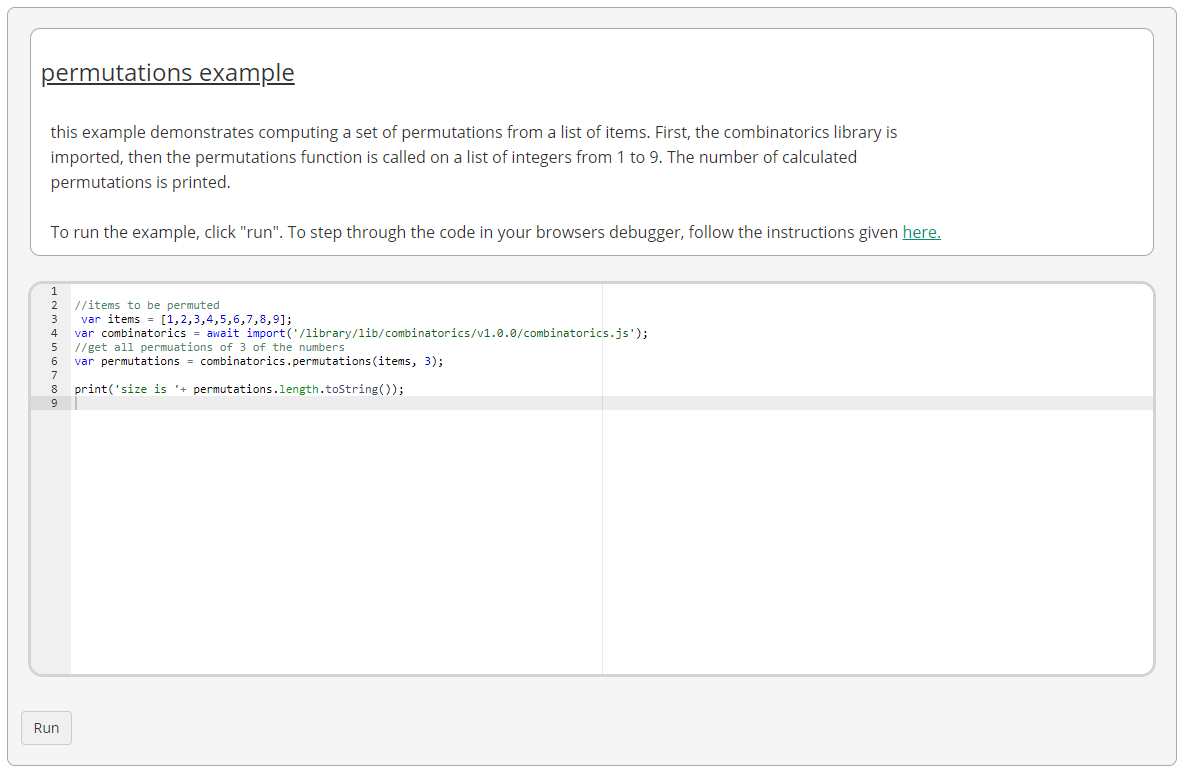Click line number 1 in the gutter
Viewport: 1184px width, 773px height.
(x=53, y=291)
